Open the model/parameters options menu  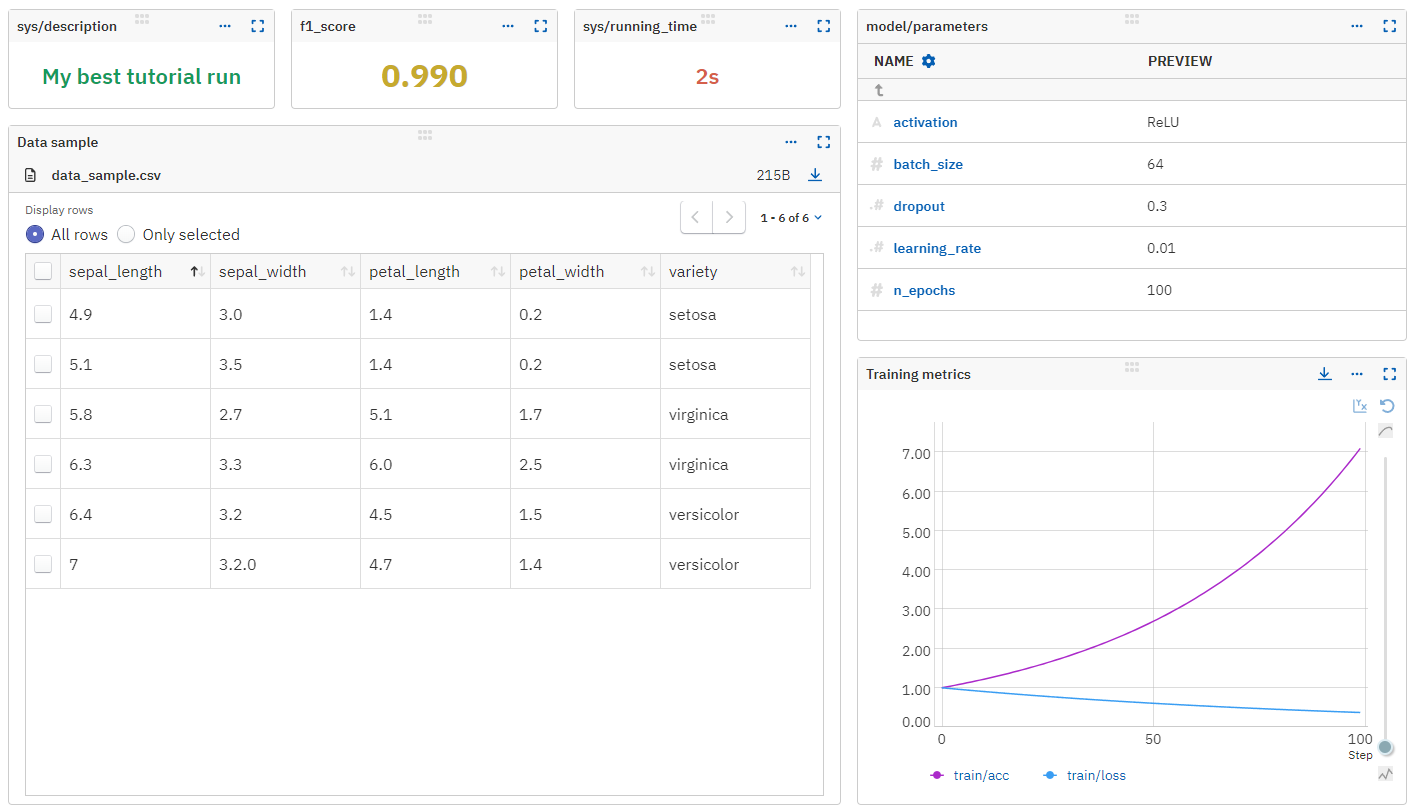1357,26
